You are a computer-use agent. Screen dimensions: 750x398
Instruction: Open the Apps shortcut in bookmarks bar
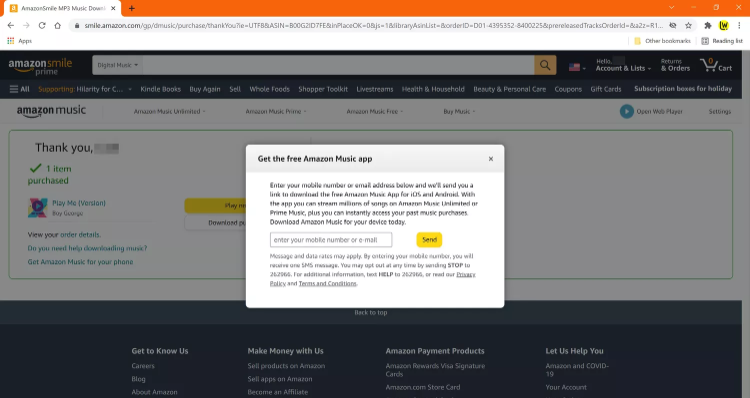click(x=20, y=41)
